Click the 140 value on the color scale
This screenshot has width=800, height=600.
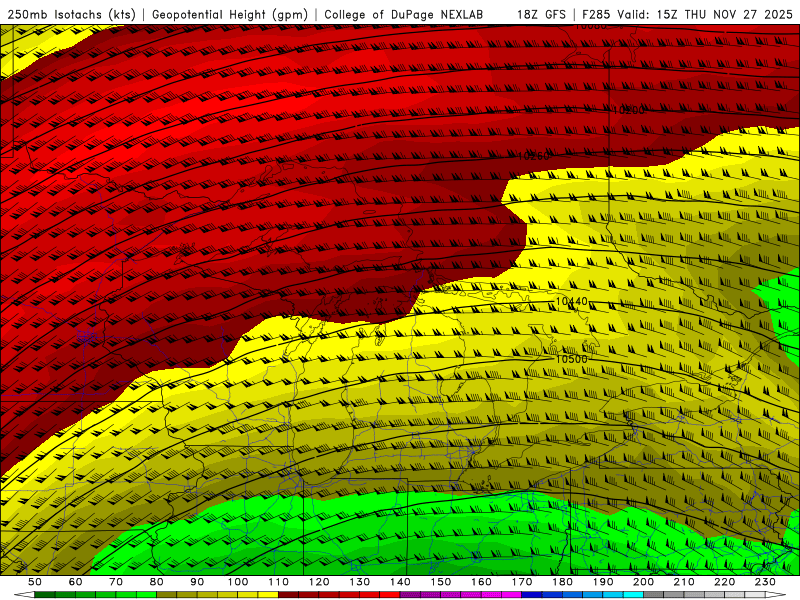point(401,582)
